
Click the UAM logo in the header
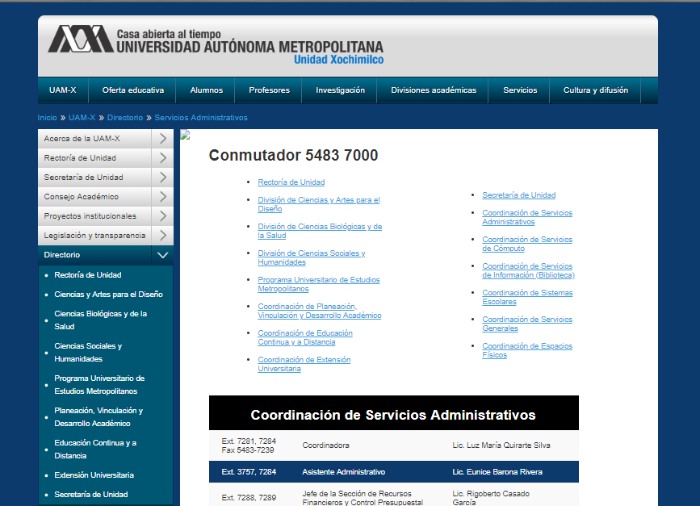[x=81, y=39]
